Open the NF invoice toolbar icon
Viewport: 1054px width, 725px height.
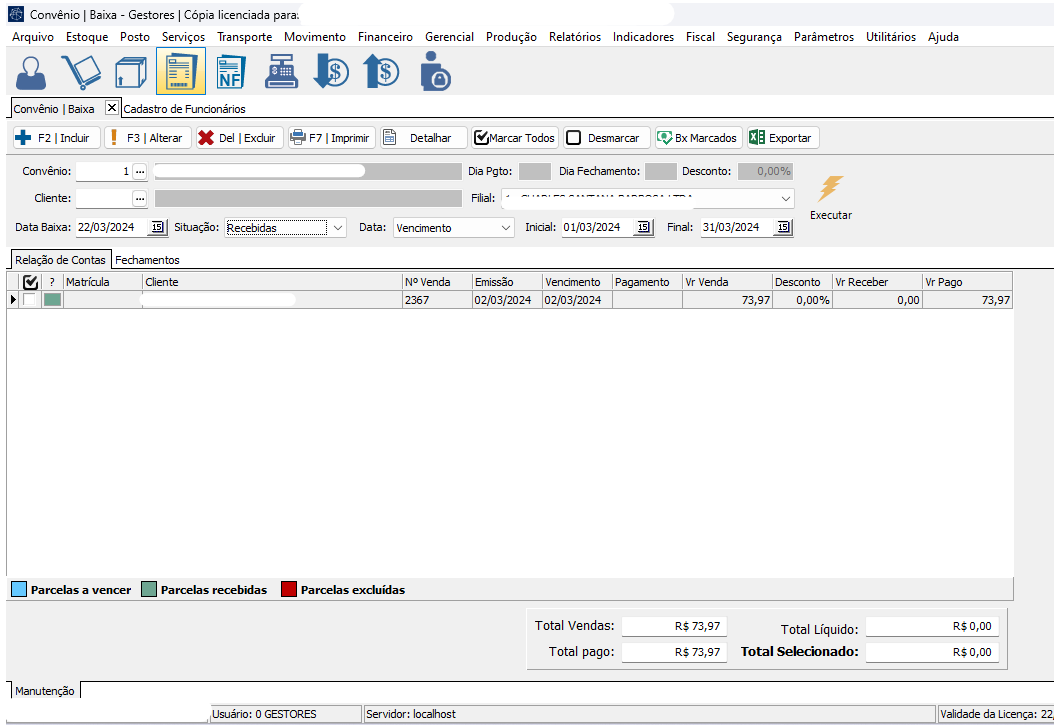point(230,72)
